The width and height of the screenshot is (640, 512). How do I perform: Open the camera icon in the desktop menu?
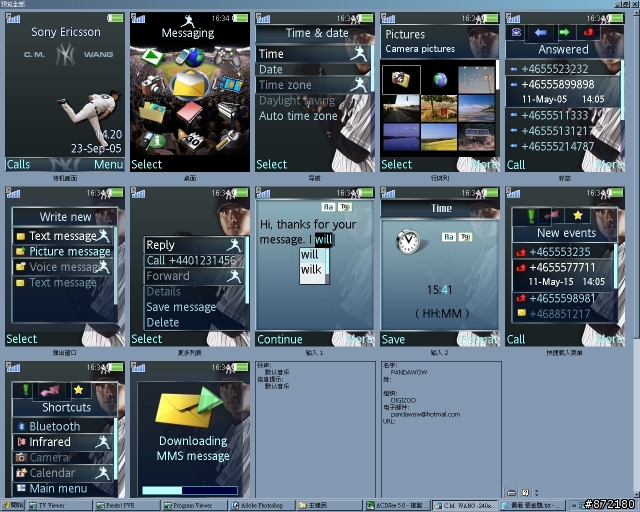pos(152,84)
